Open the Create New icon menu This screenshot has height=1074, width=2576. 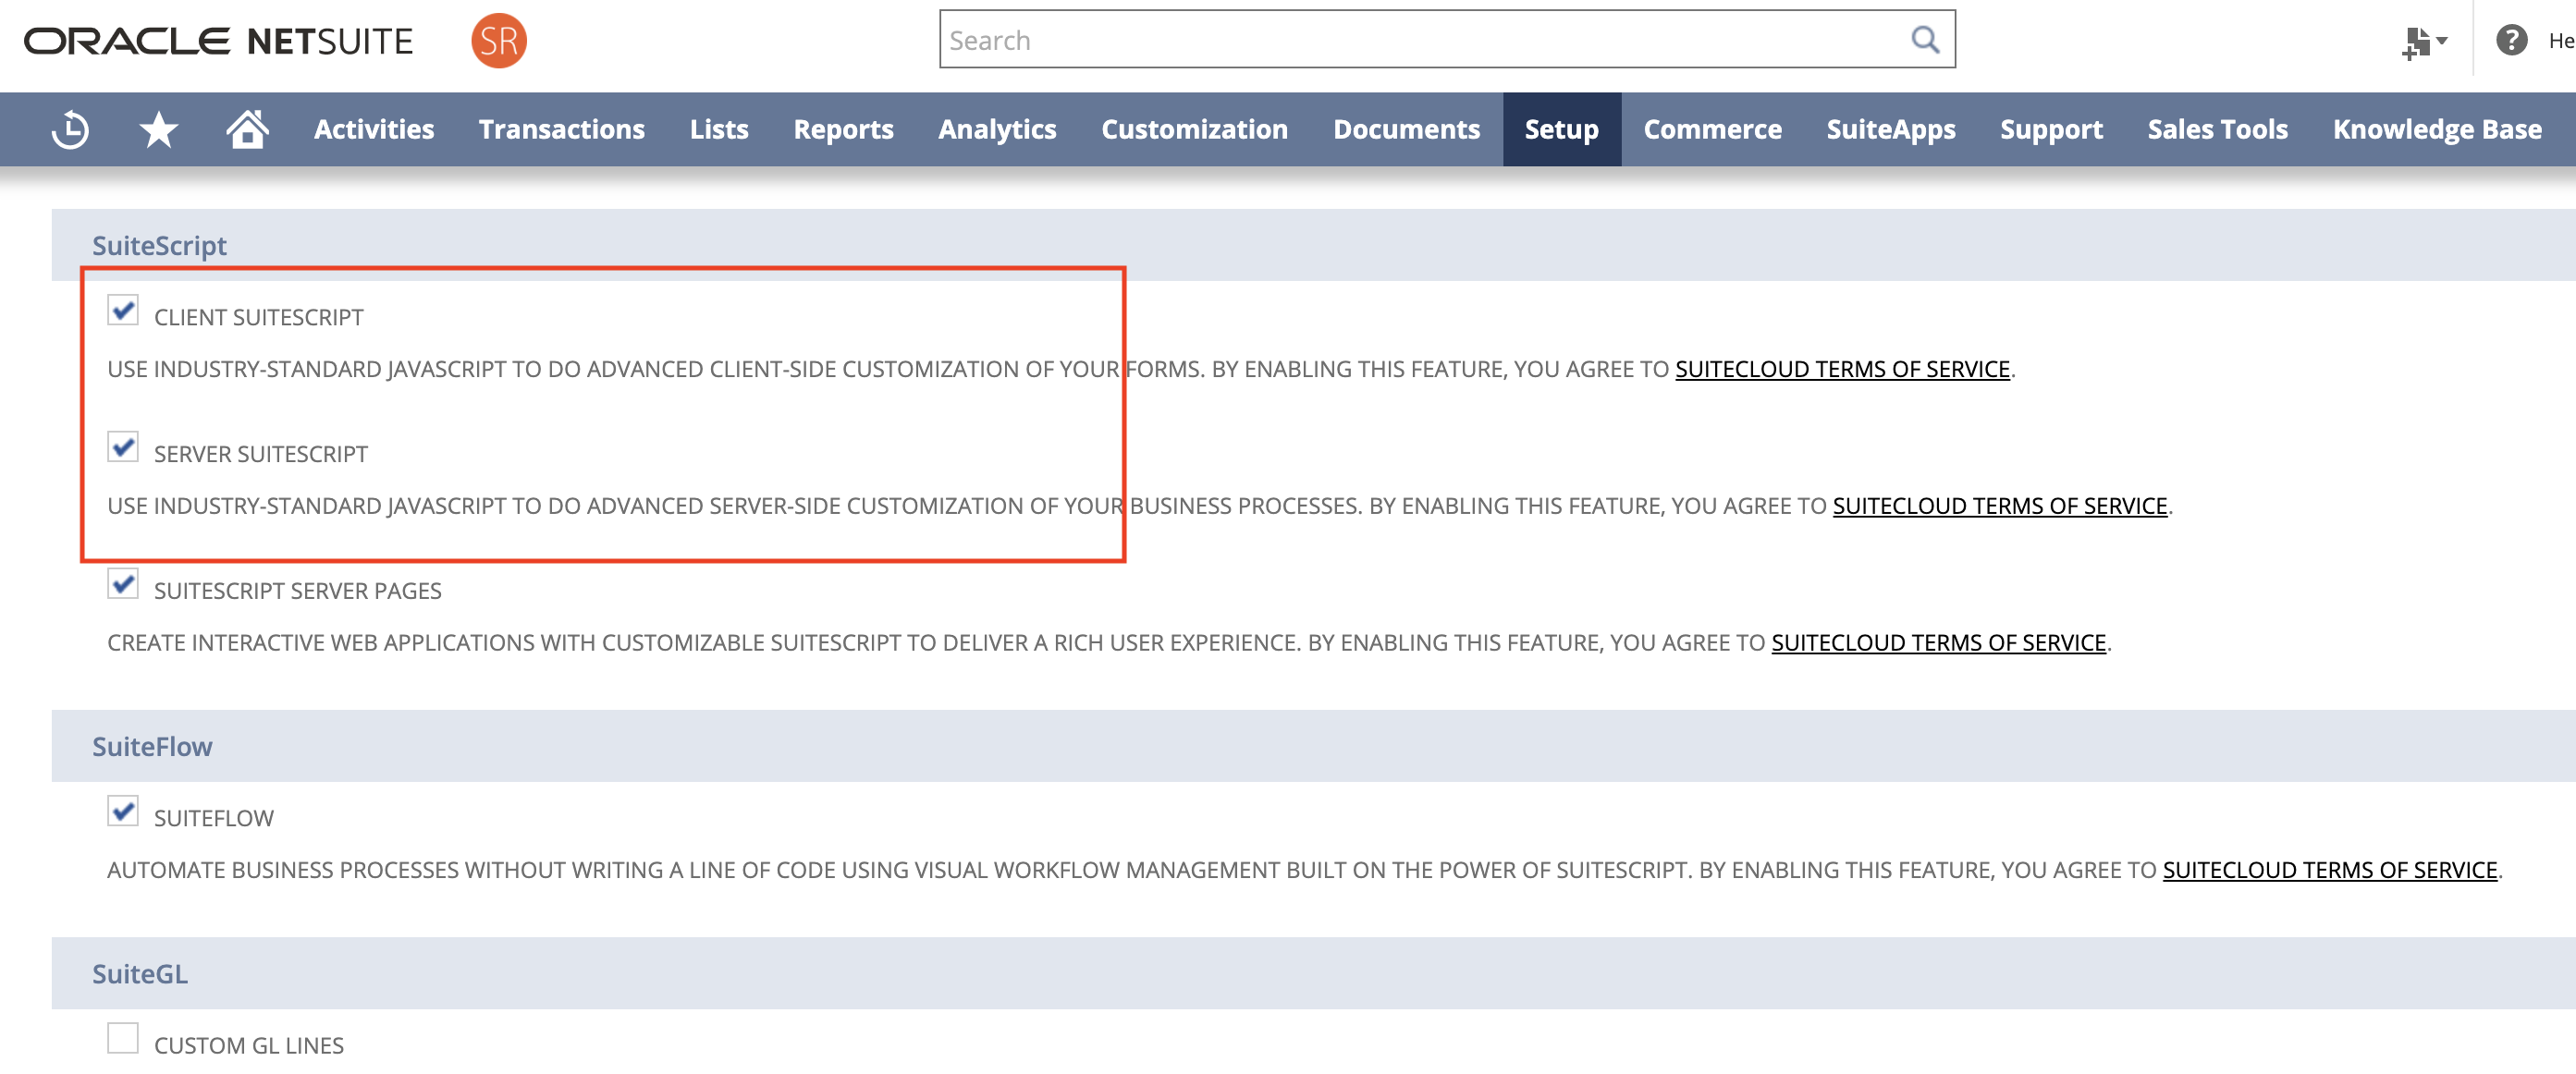2422,42
